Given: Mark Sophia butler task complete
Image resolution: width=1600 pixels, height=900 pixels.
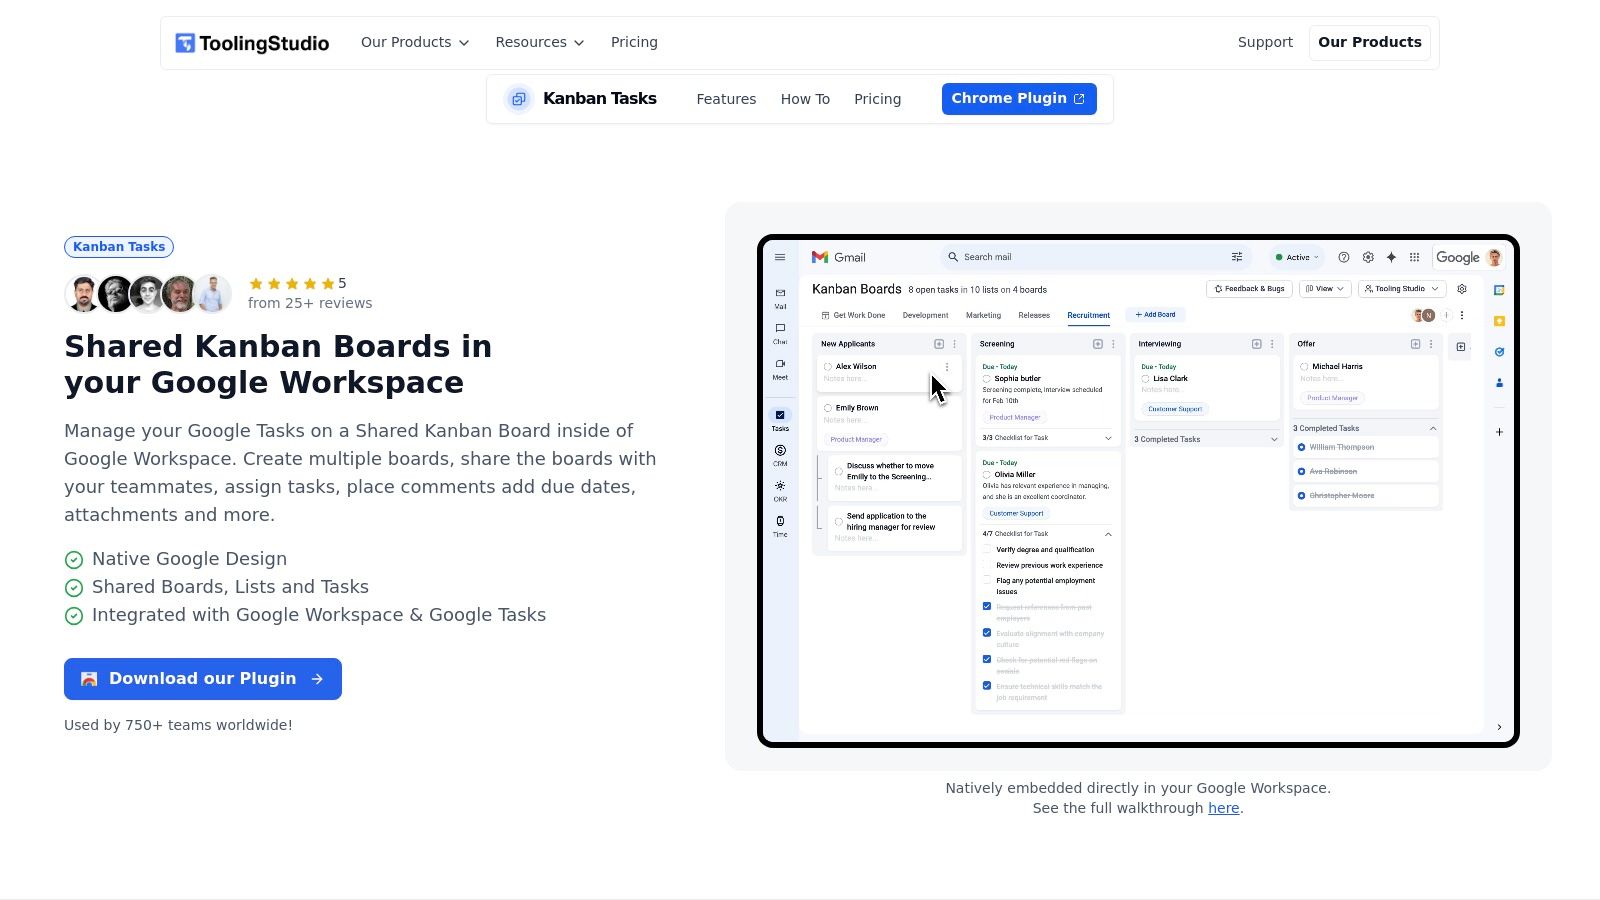Looking at the screenshot, I should coord(987,379).
